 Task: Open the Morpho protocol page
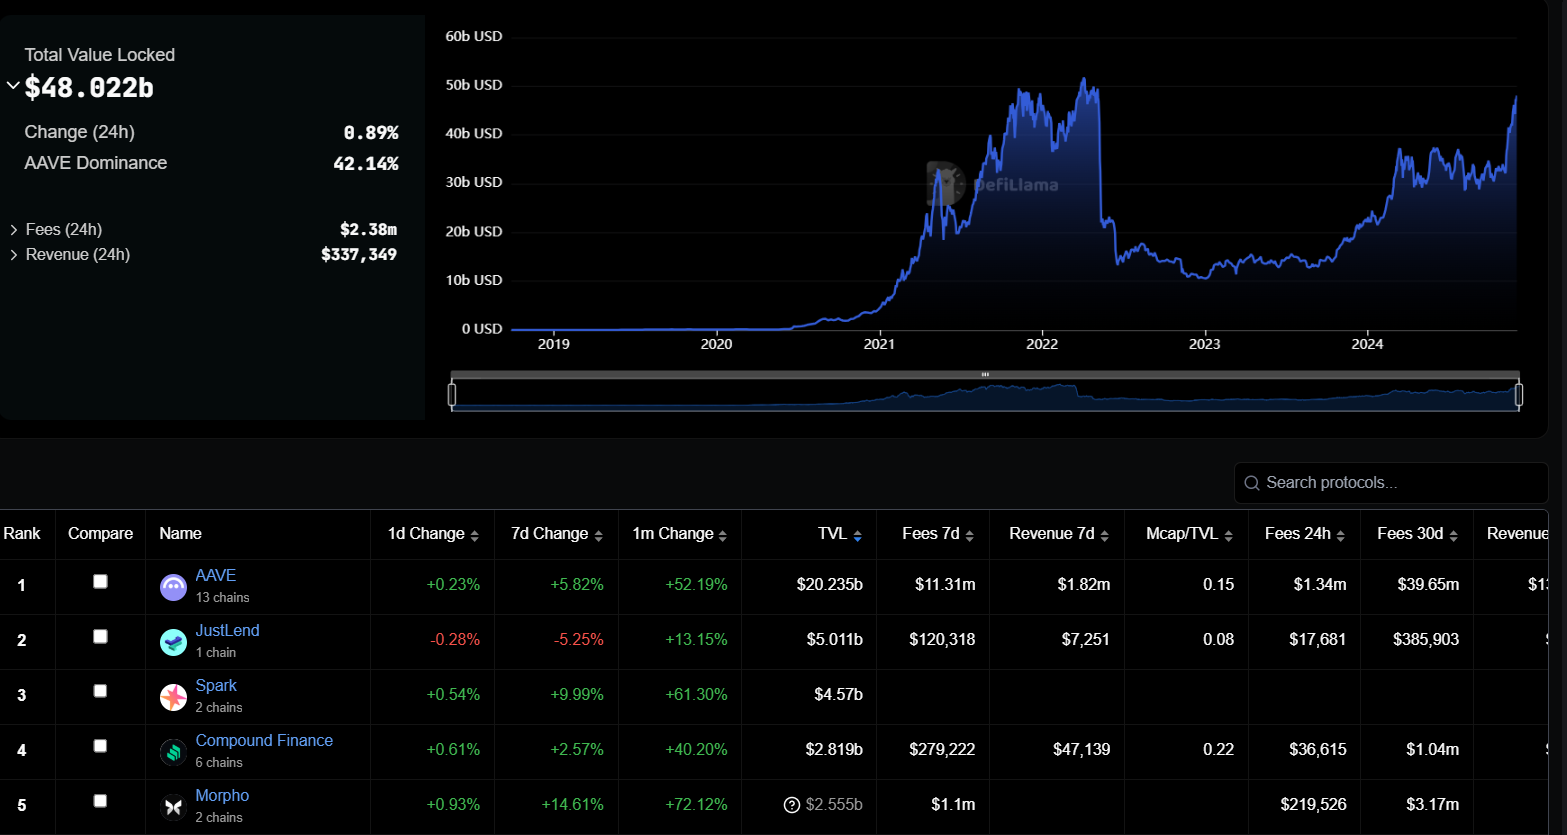click(x=222, y=796)
